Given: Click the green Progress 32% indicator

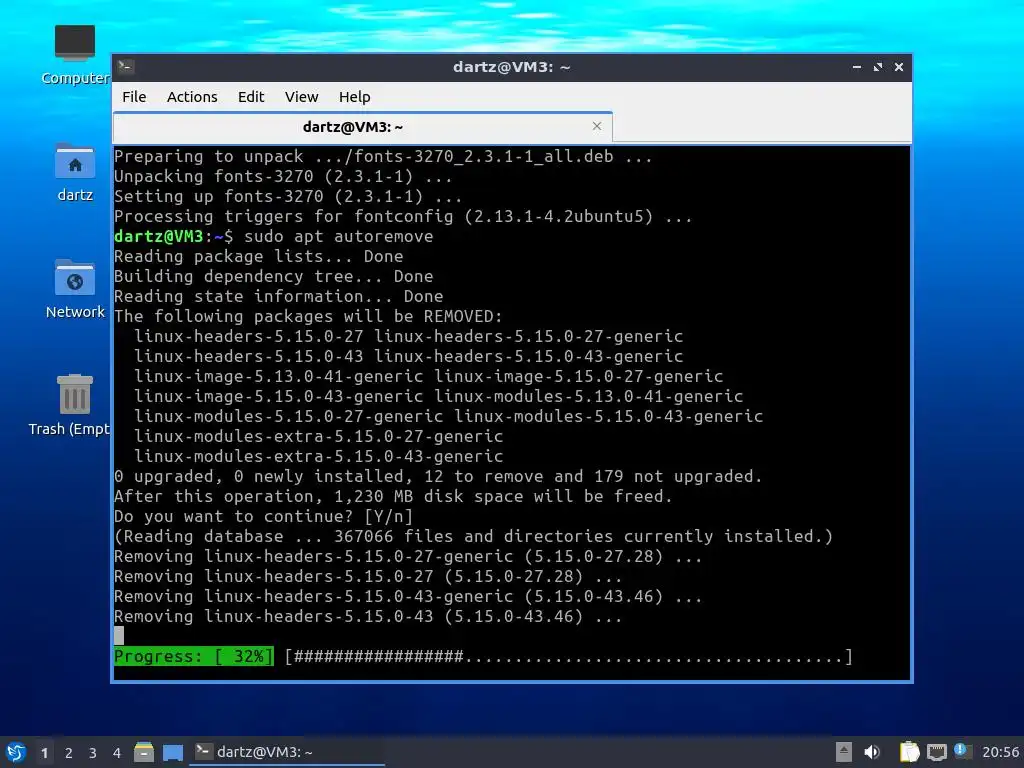Looking at the screenshot, I should pos(193,656).
